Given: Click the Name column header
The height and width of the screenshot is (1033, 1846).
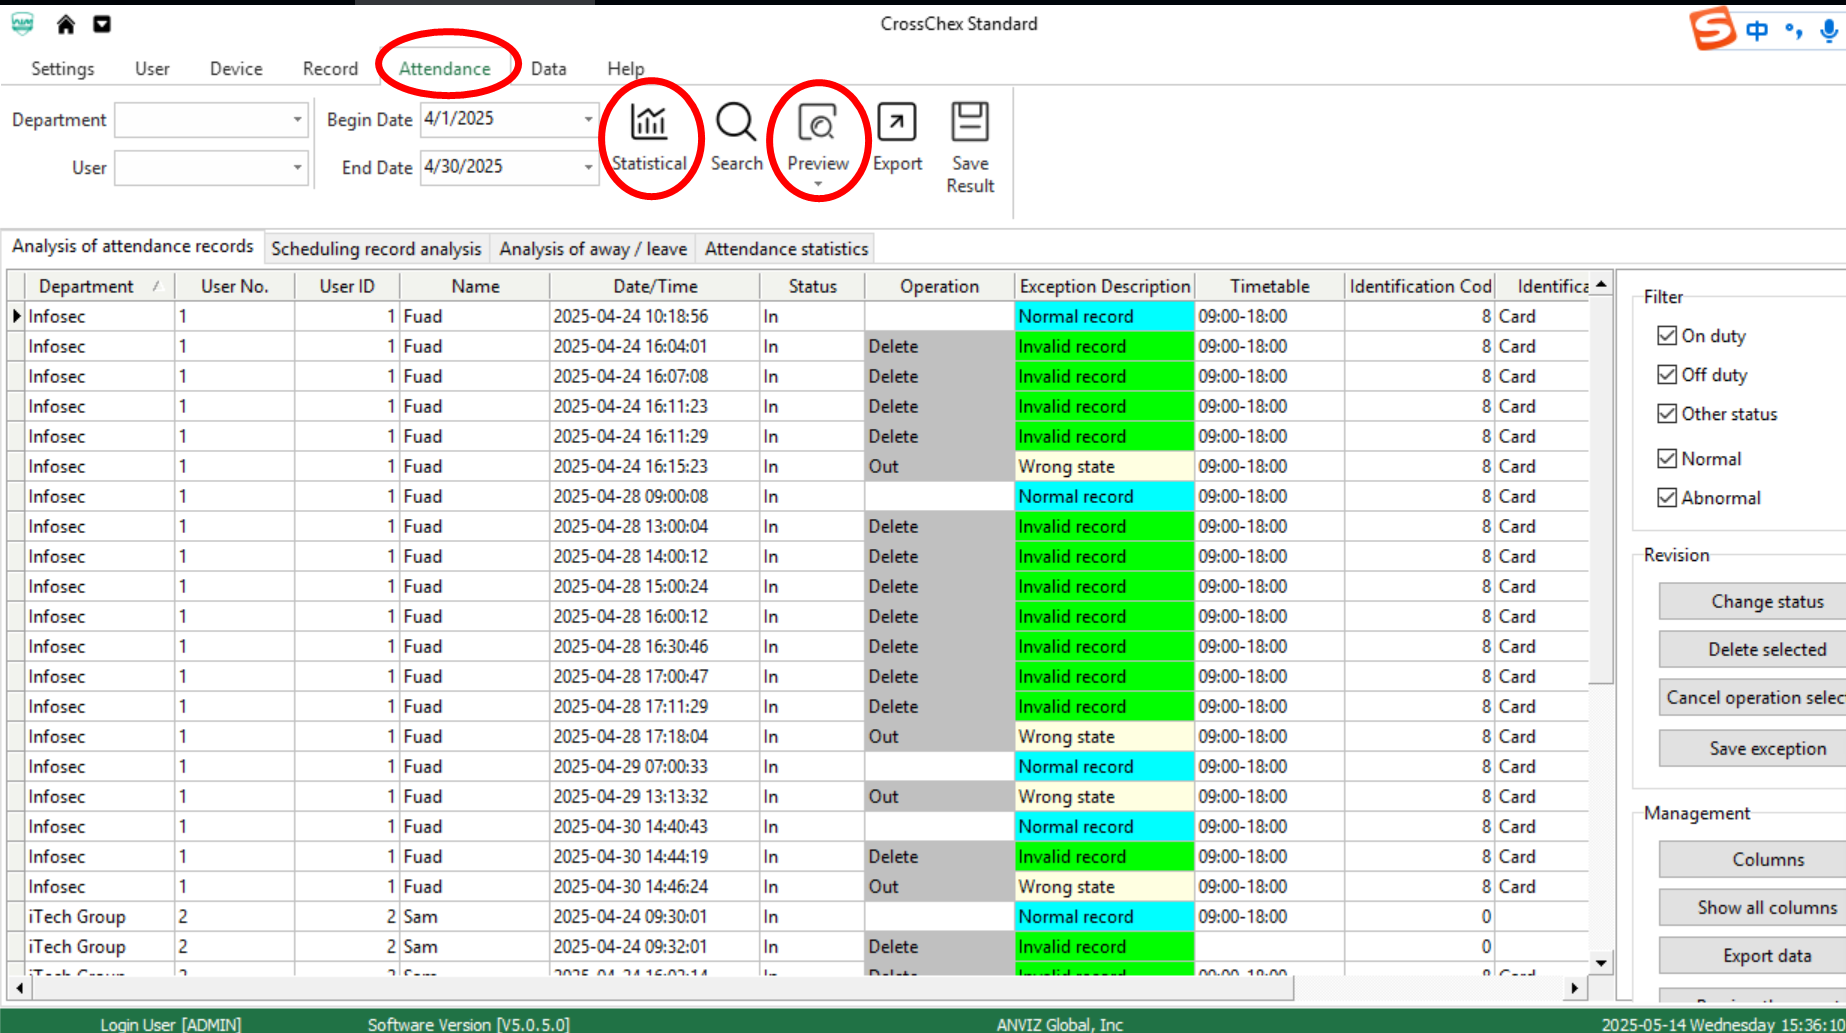Looking at the screenshot, I should [x=475, y=286].
